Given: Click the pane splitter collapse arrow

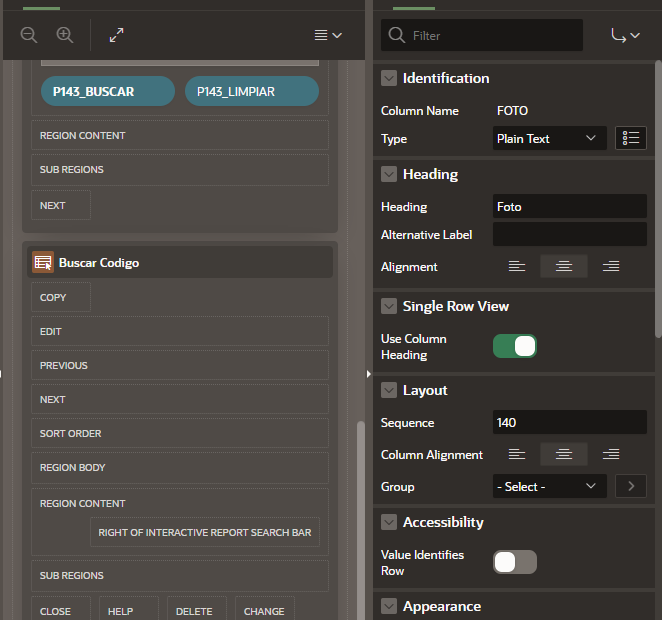Looking at the screenshot, I should tap(369, 374).
